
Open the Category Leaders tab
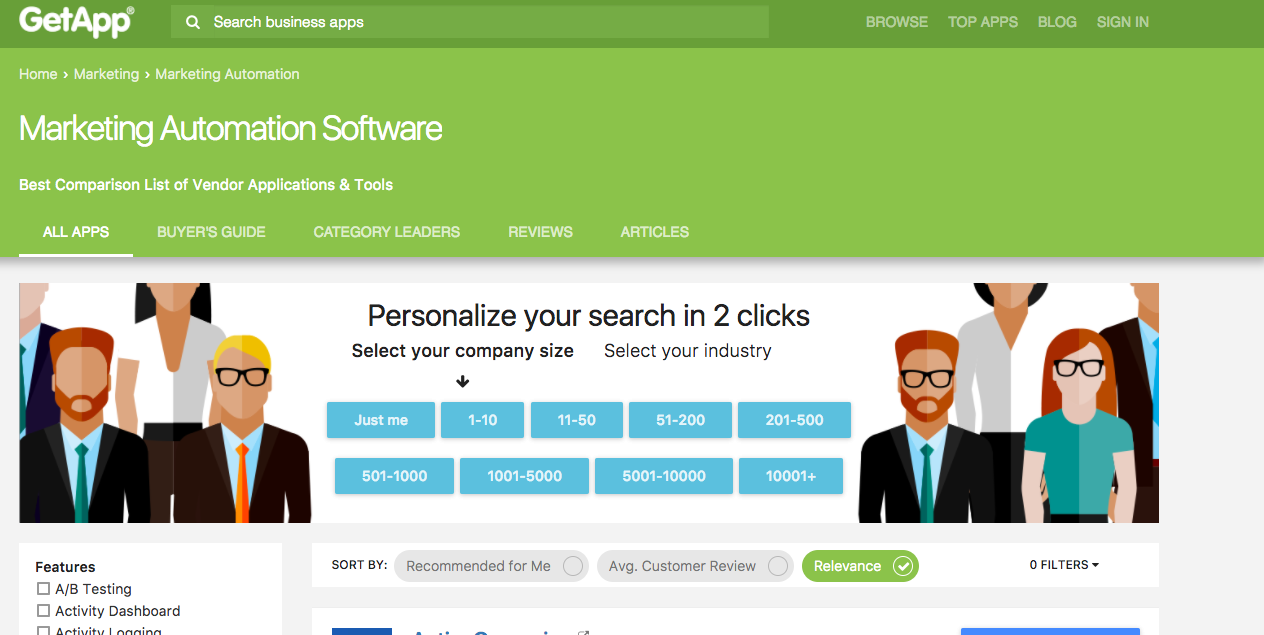[x=387, y=232]
